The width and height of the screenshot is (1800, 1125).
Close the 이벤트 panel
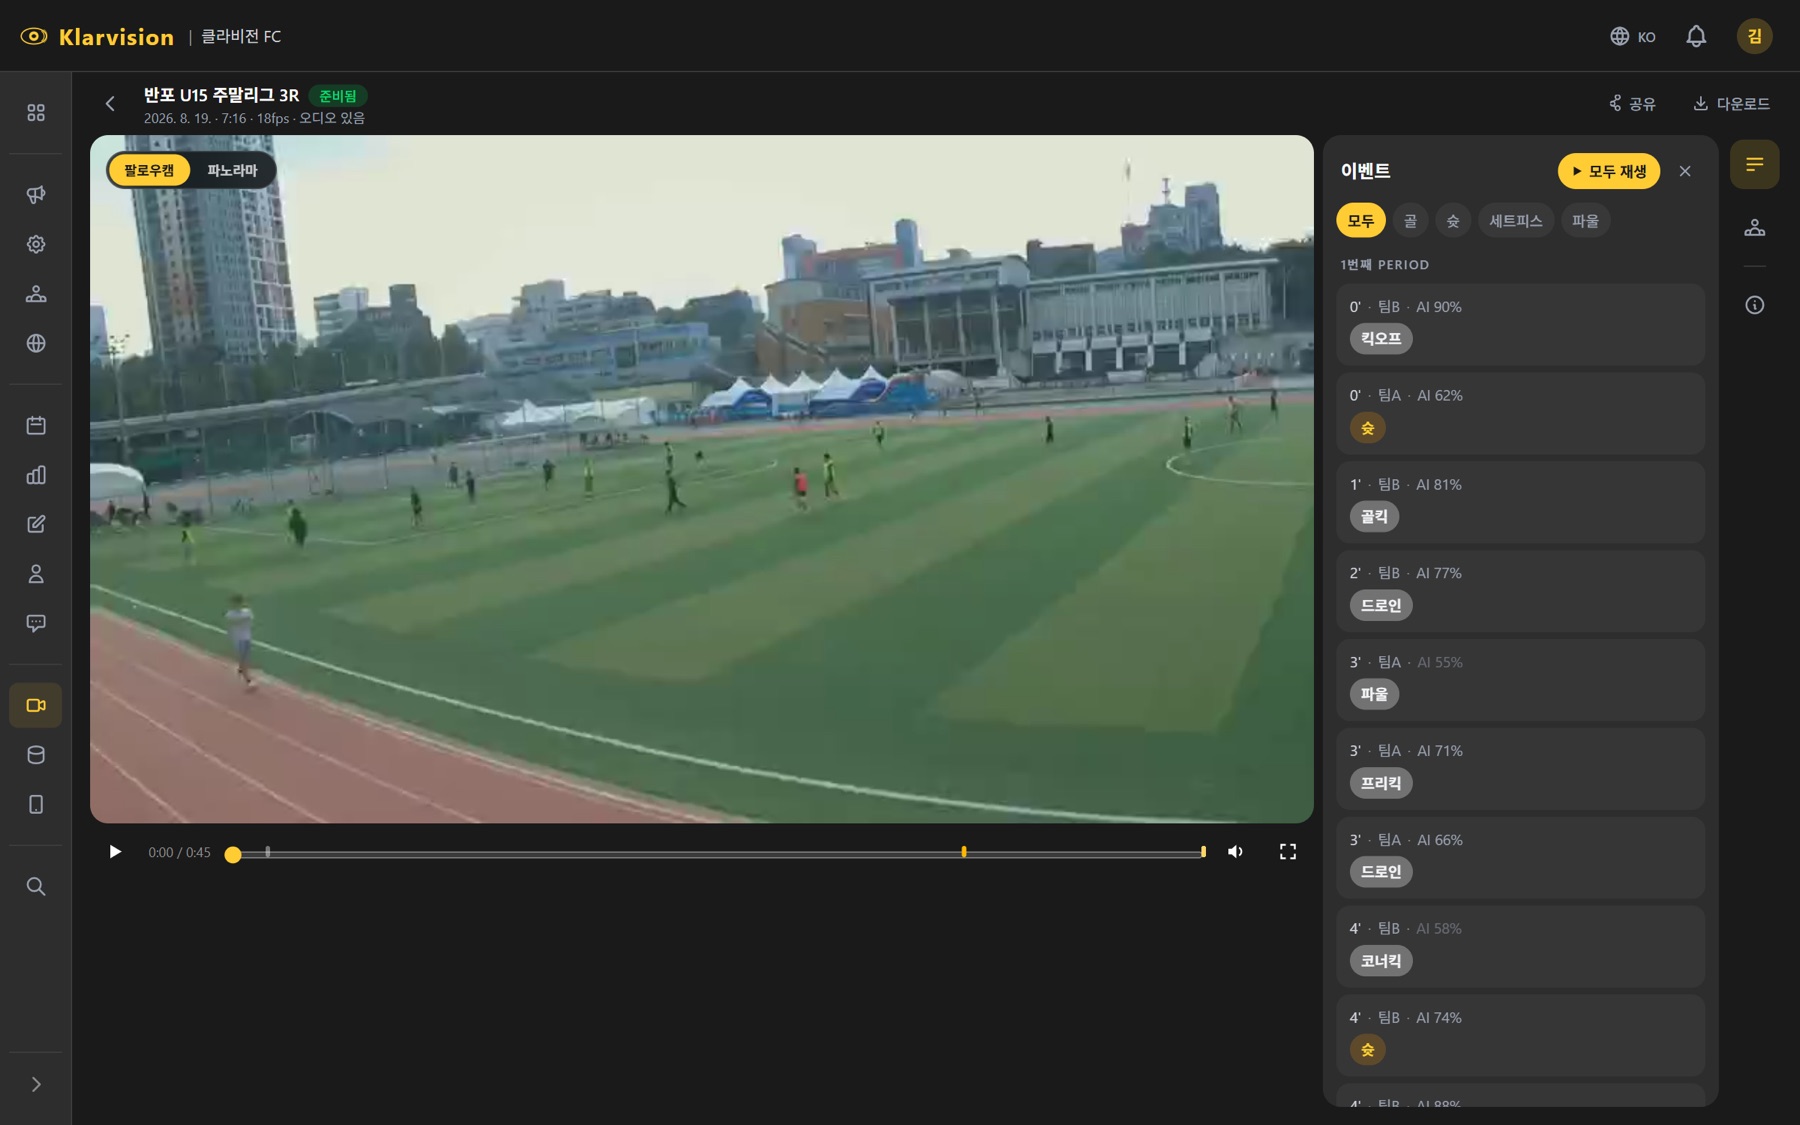[1685, 171]
